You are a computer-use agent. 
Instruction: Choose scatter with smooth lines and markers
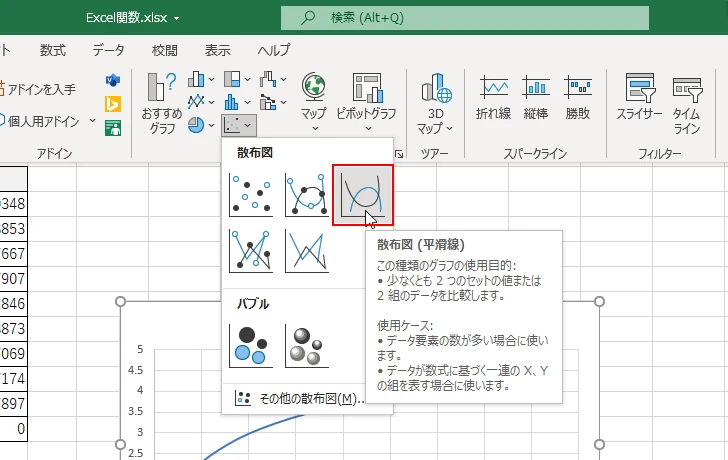(x=306, y=195)
